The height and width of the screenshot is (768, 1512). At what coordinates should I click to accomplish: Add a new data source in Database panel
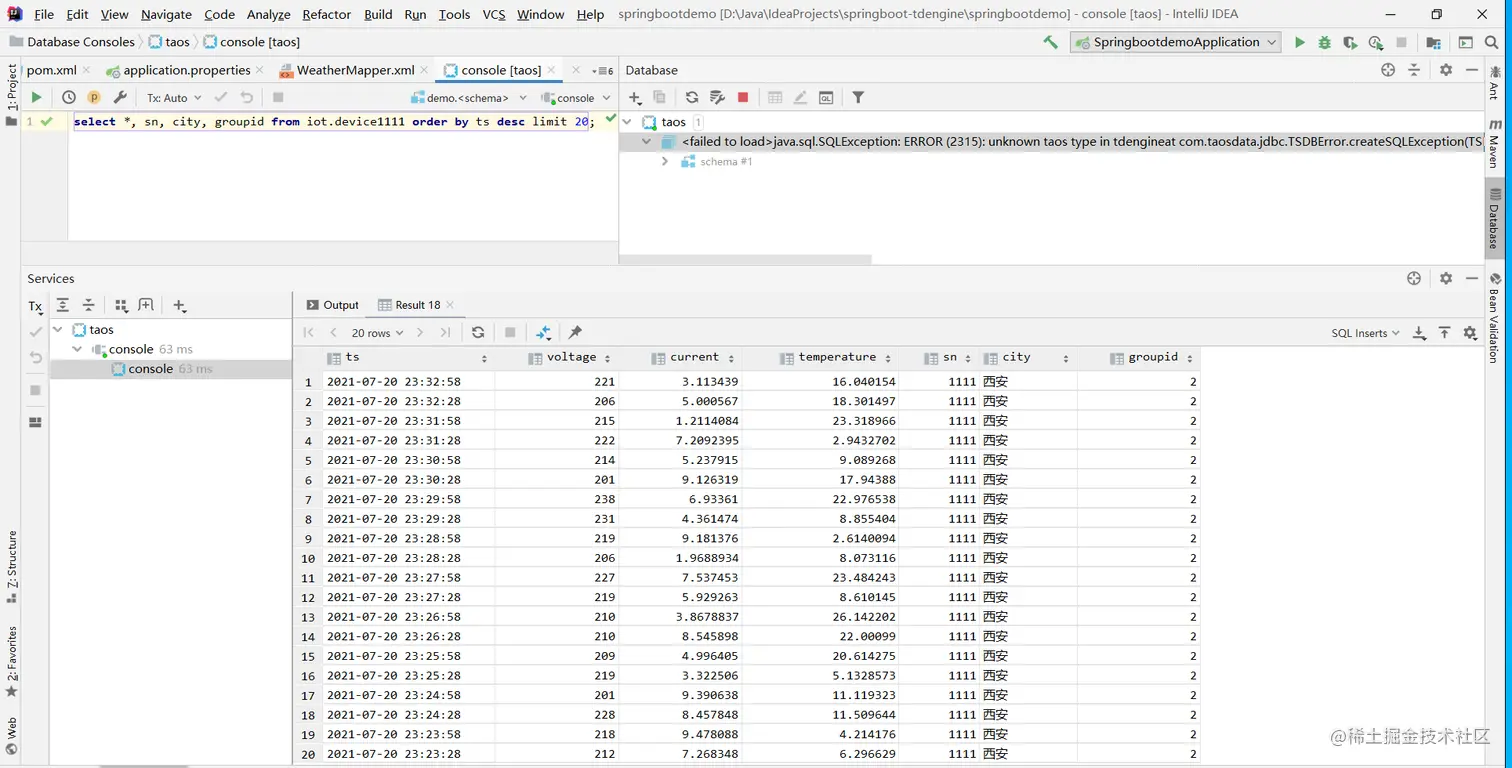click(634, 97)
